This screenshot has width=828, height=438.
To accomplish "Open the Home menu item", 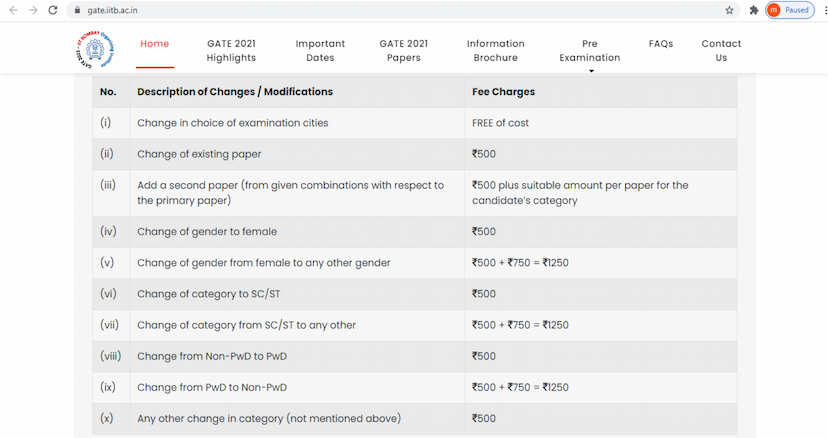I will point(155,44).
